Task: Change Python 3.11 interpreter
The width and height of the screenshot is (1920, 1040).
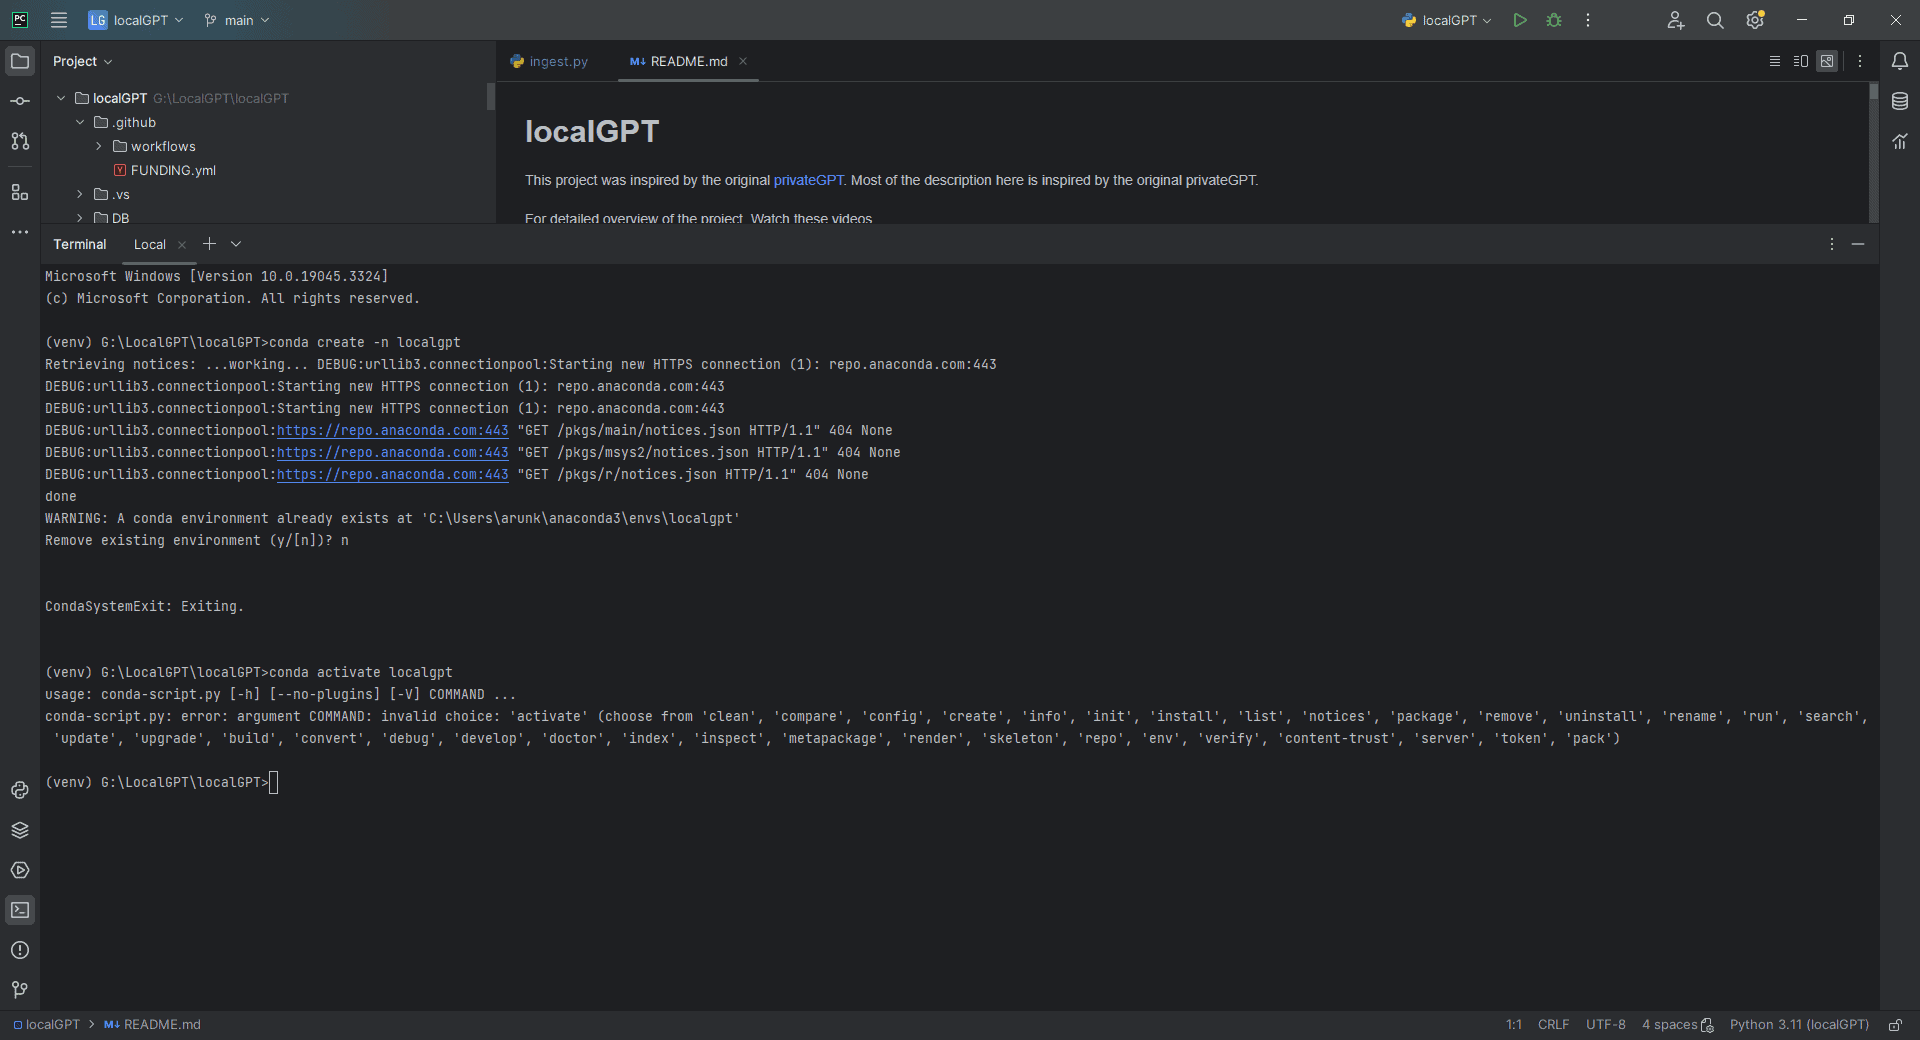Action: [1799, 1025]
